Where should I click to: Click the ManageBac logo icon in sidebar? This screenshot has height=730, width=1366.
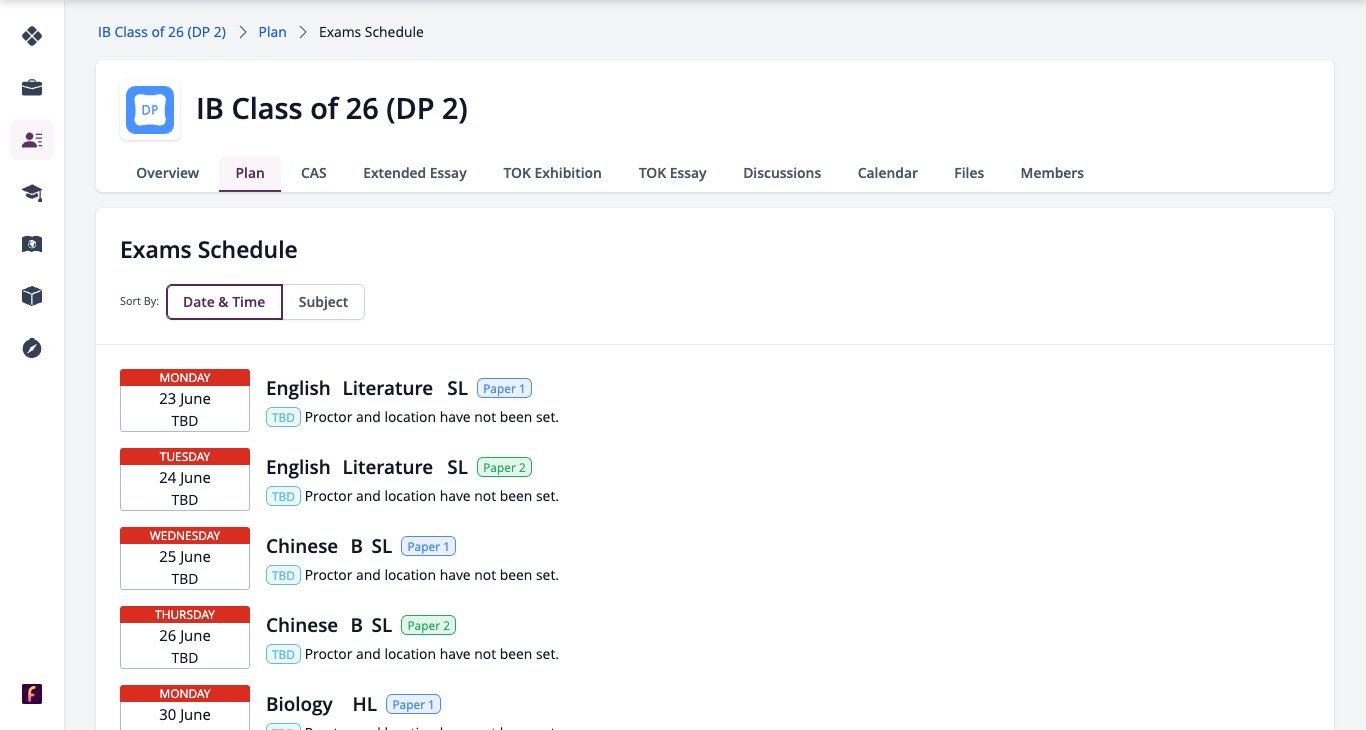tap(32, 36)
